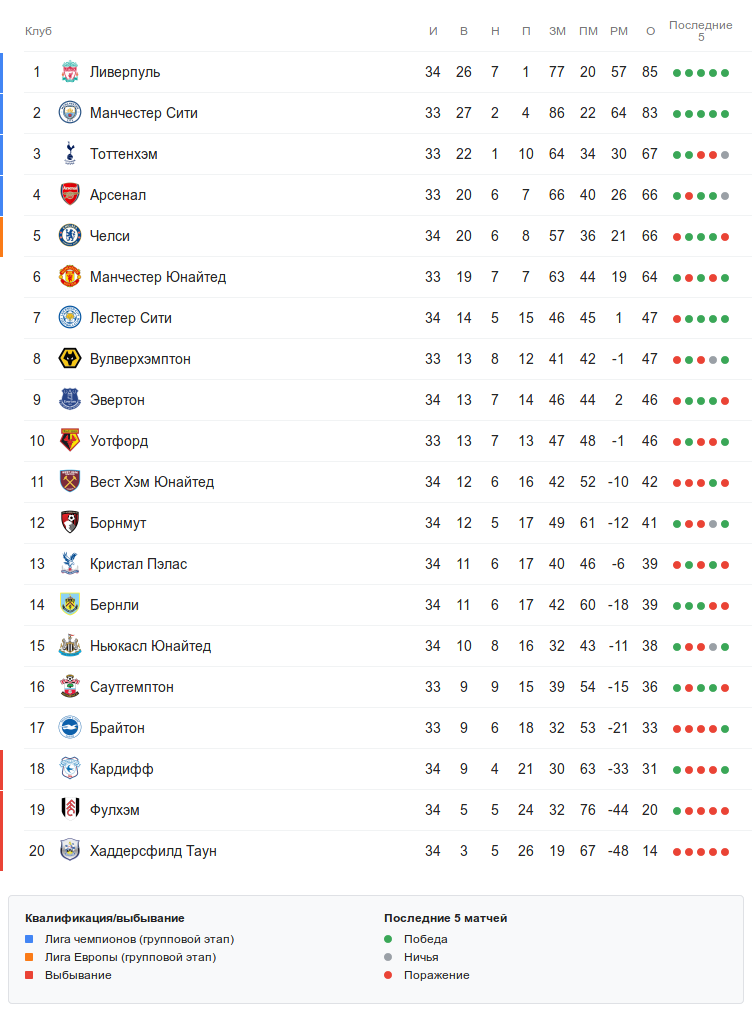The width and height of the screenshot is (752, 1012).
Task: Click the Последние 5 column header
Action: [x=700, y=31]
